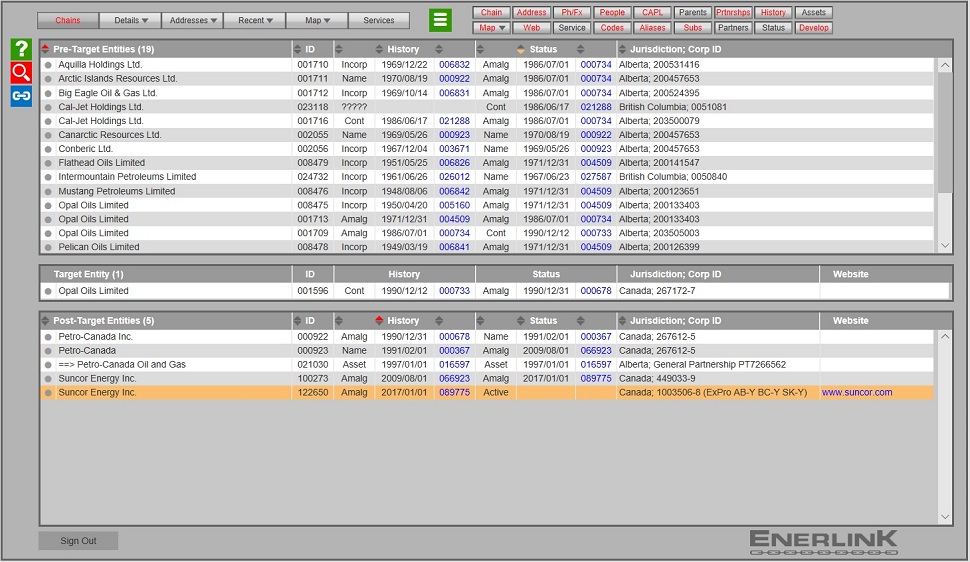Click the sort arrow before Post-Target Status header
The width and height of the screenshot is (970, 562).
(521, 321)
